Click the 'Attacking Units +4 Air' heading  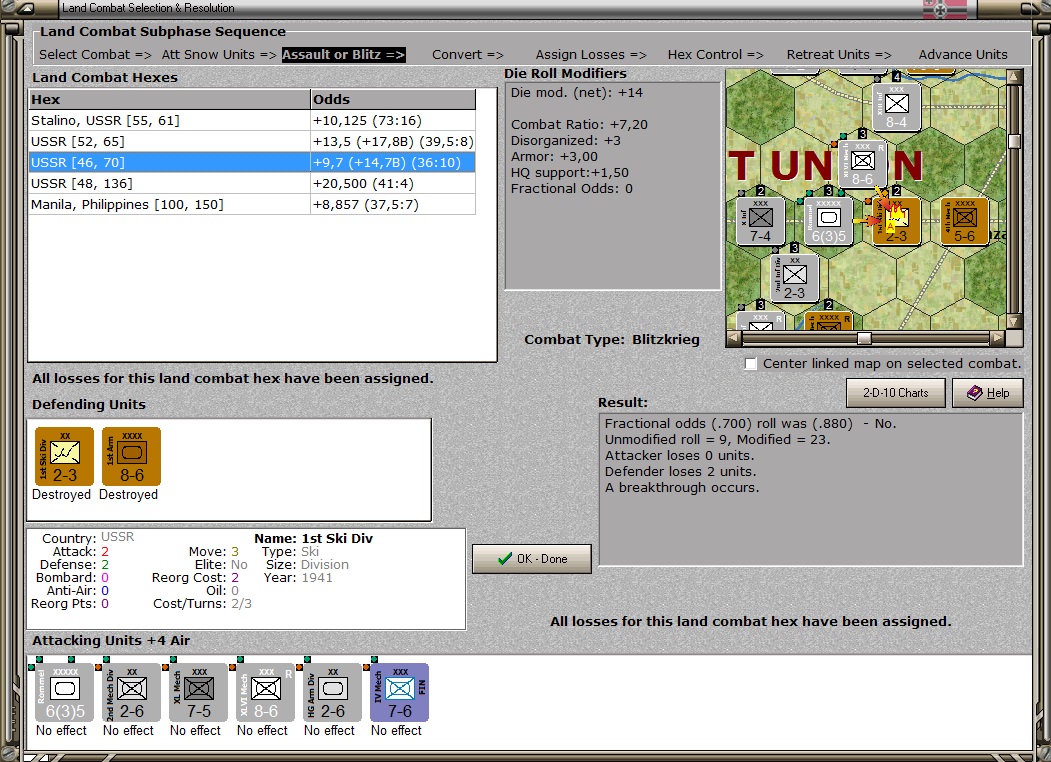tap(111, 641)
